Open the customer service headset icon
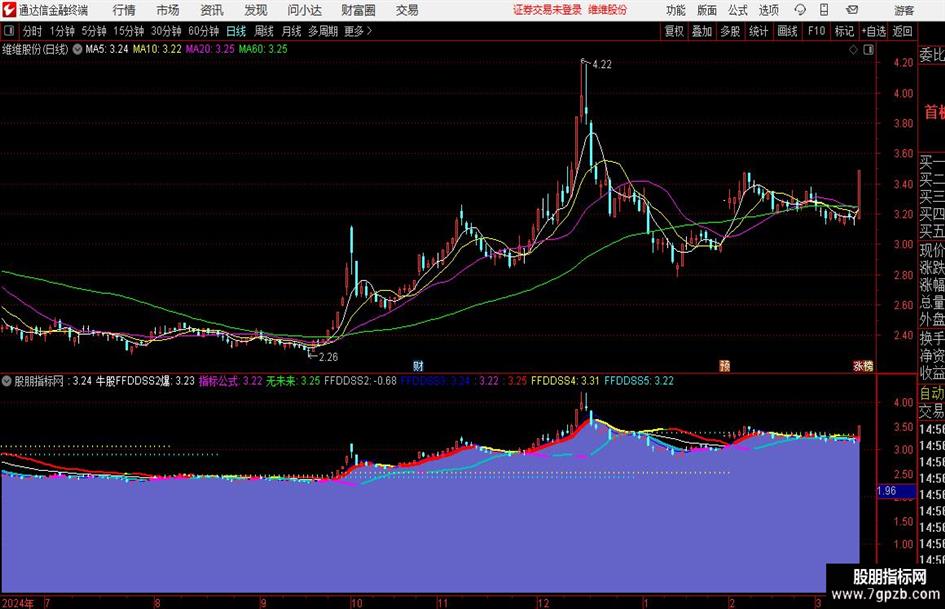The height and width of the screenshot is (609, 945). tap(800, 10)
